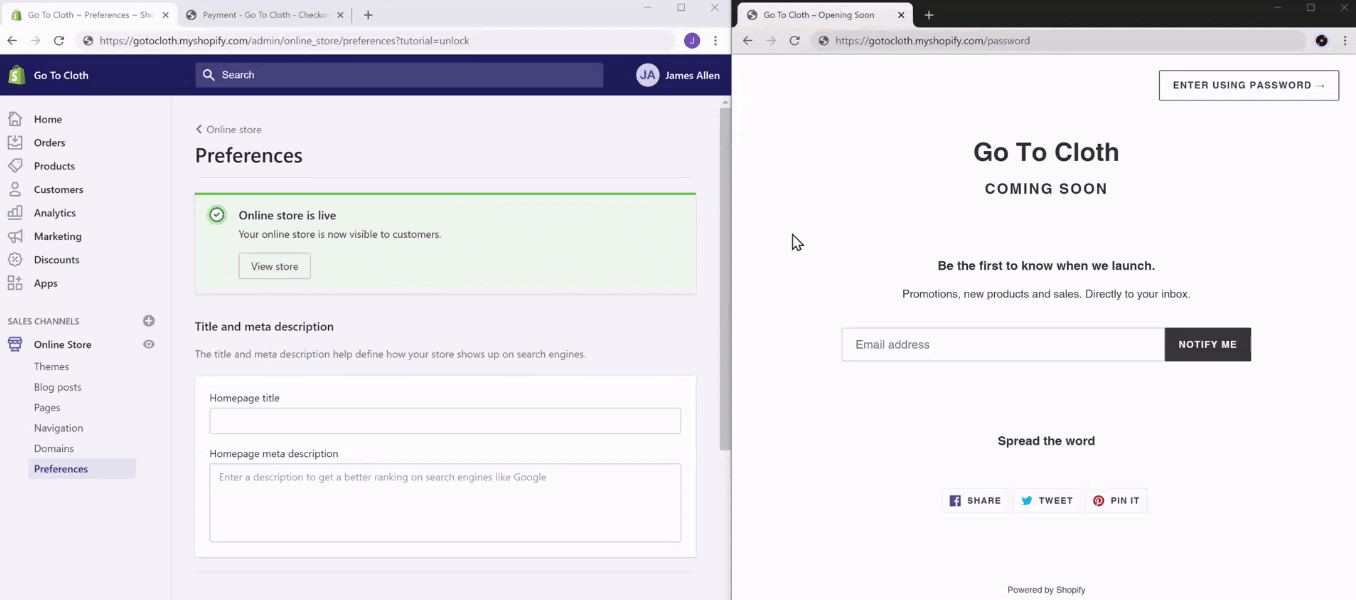Click the Analytics bar chart icon
The height and width of the screenshot is (600, 1356).
[15, 213]
